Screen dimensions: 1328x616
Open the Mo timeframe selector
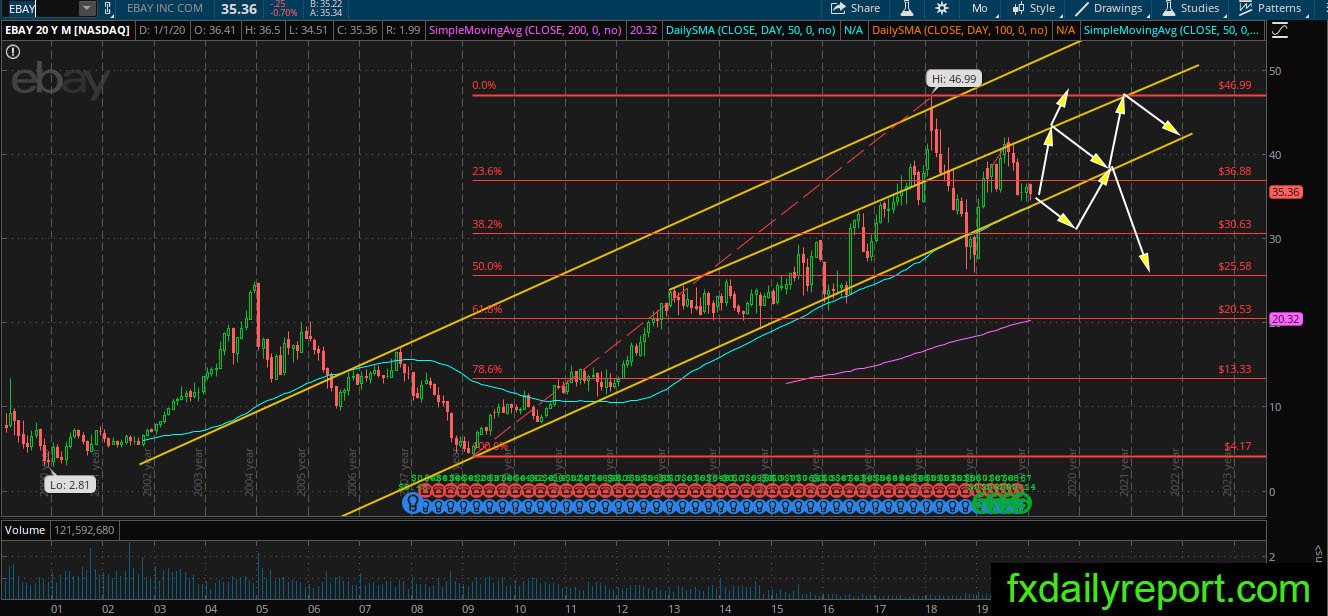pyautogui.click(x=980, y=8)
